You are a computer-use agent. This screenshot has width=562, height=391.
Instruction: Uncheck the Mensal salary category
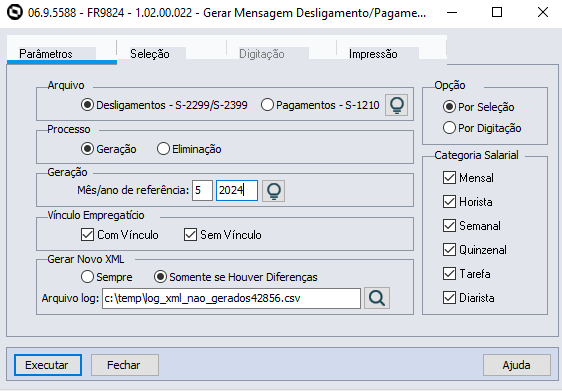[468, 177]
